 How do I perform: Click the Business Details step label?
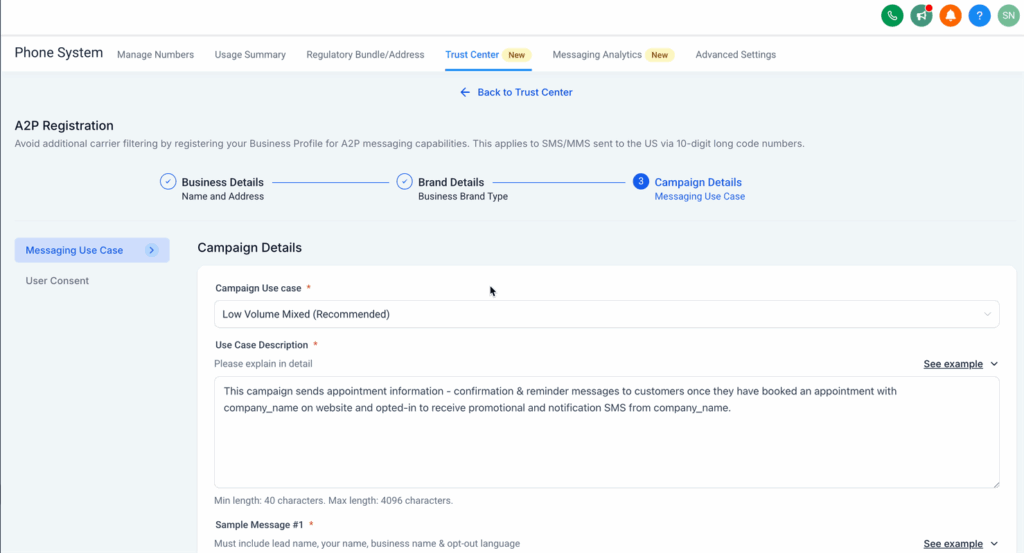[x=223, y=182]
